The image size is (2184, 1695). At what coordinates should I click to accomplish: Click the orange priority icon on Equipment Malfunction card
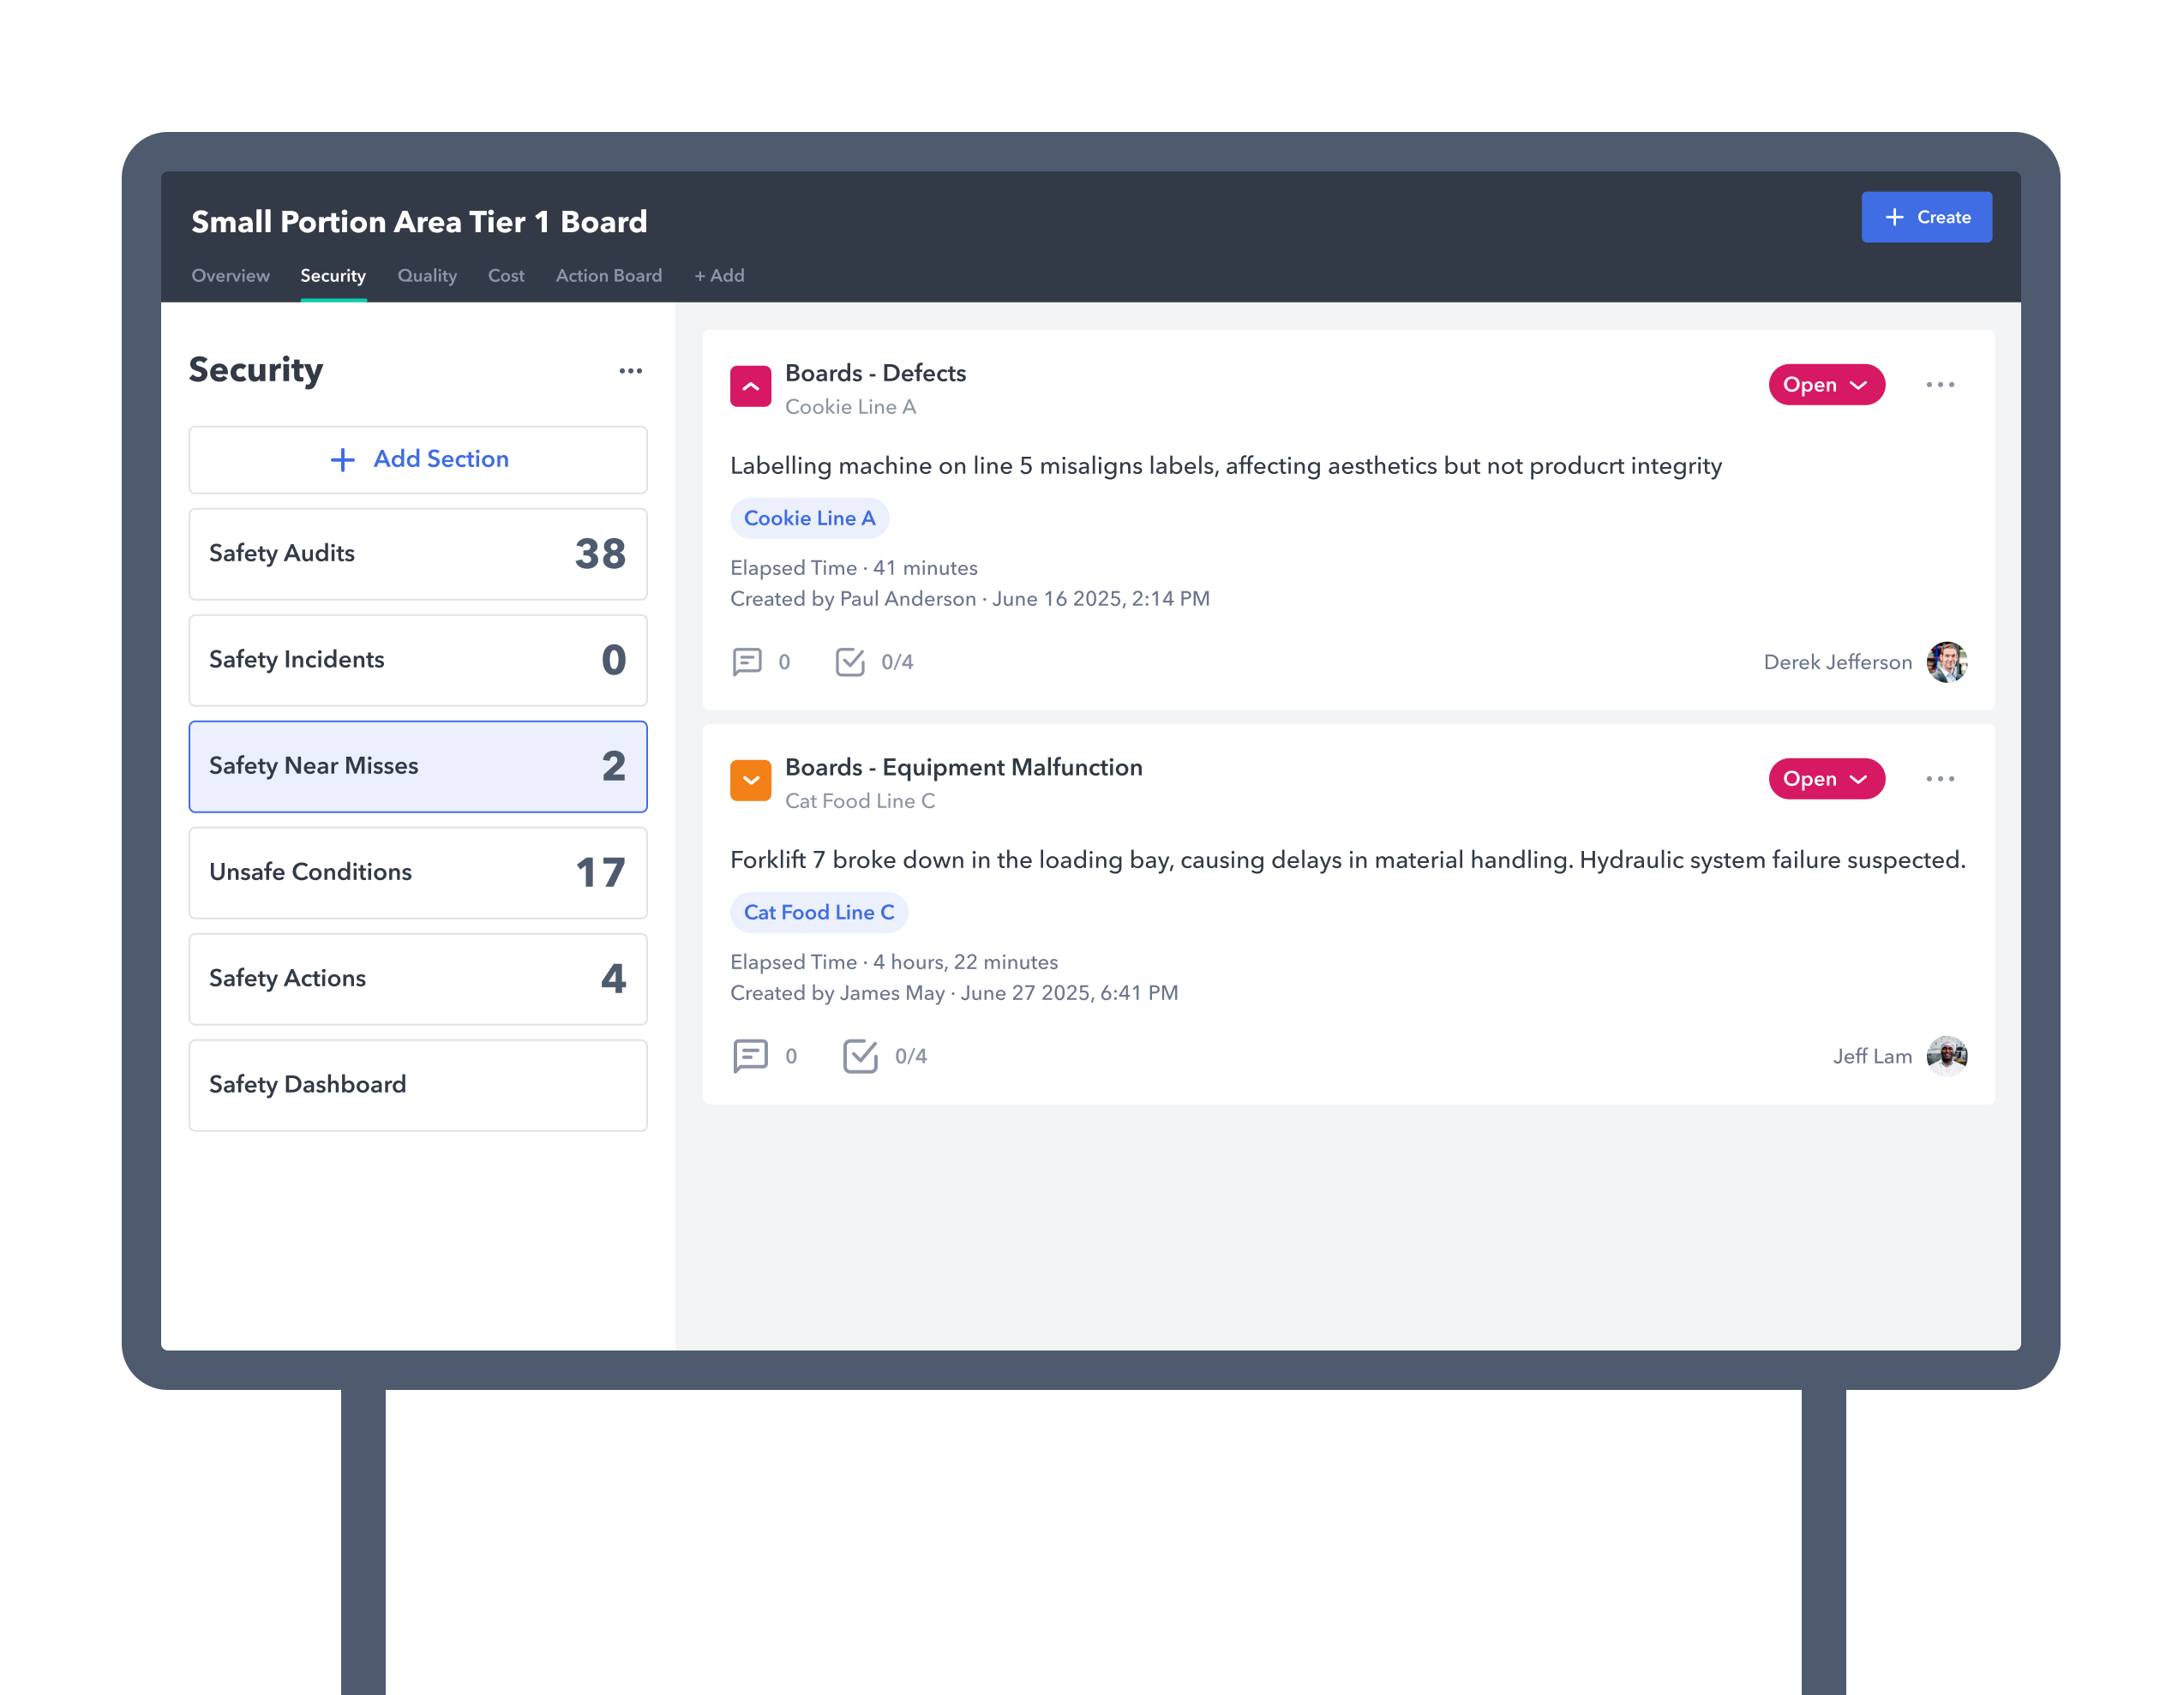point(750,780)
